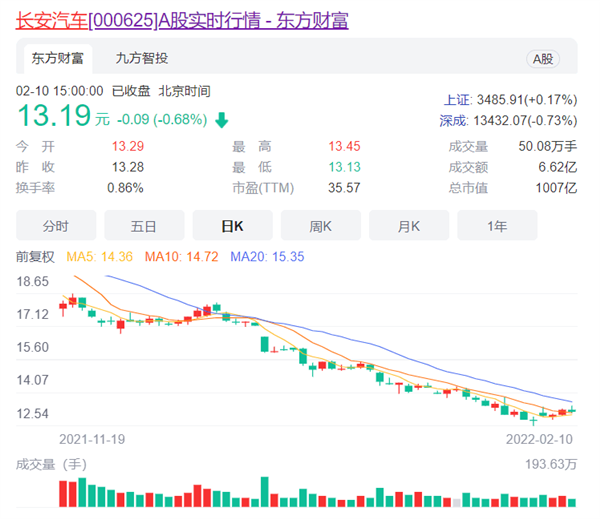This screenshot has height=519, width=600.
Task: Click the 12.54 price axis label
Action: click(x=33, y=414)
